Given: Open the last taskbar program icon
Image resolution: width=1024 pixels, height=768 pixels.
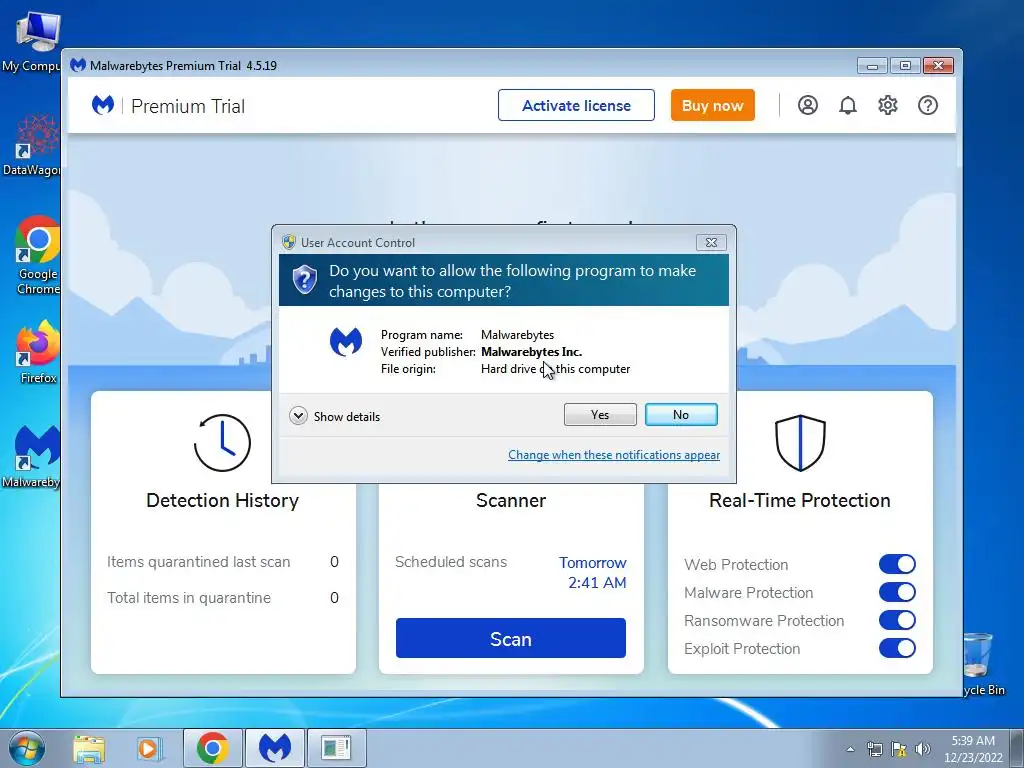Looking at the screenshot, I should (336, 748).
